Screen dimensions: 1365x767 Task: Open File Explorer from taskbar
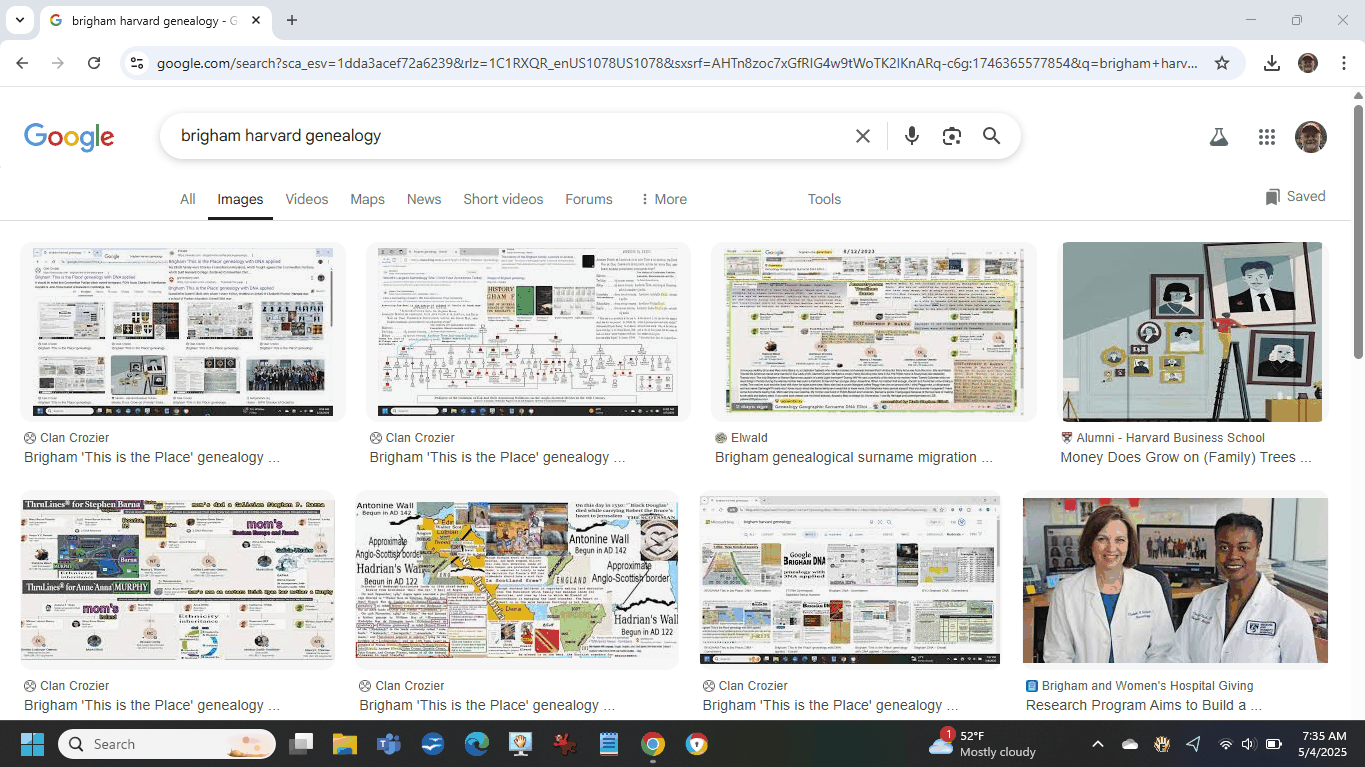[345, 744]
